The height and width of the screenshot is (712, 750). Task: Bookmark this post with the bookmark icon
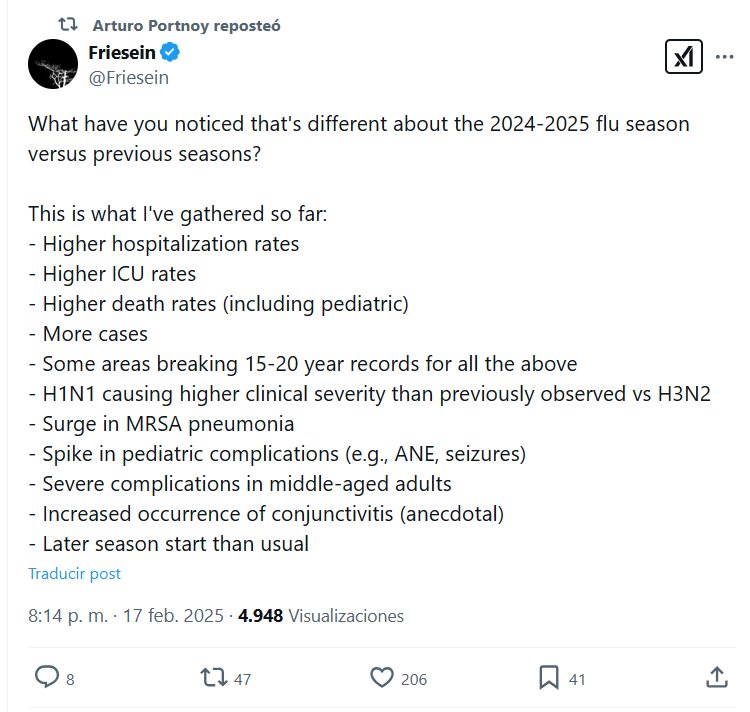(x=548, y=677)
